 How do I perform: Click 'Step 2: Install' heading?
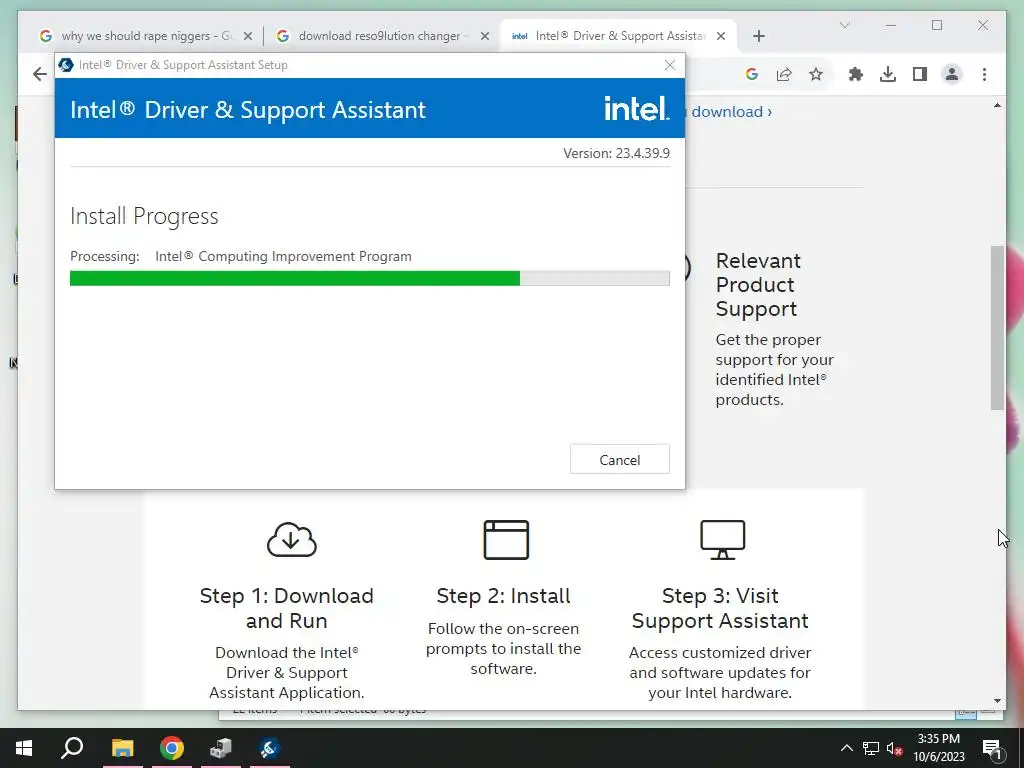pos(504,596)
